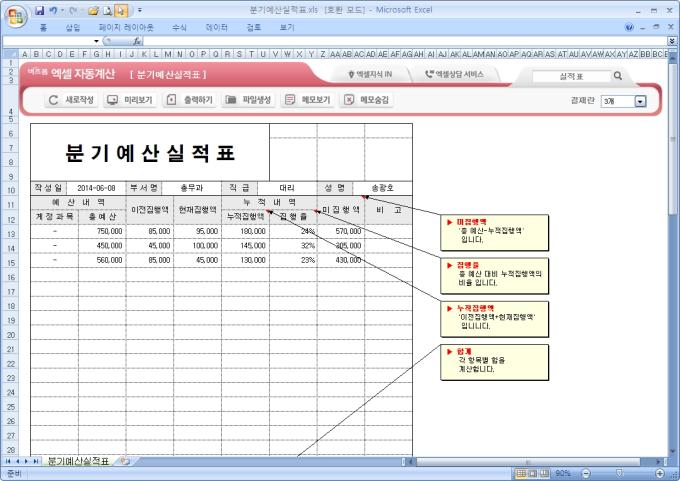
Task: Switch to Normal view in status bar
Action: 521,473
